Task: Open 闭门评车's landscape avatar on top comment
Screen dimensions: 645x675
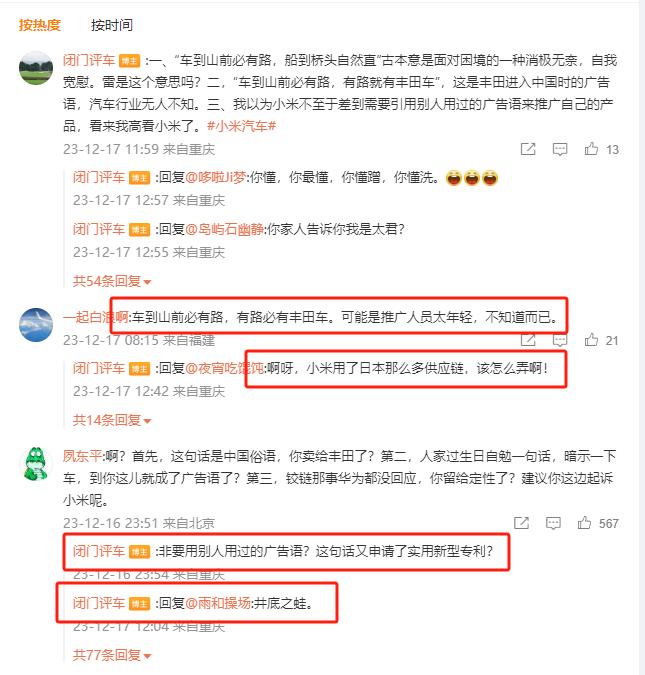Action: pos(36,68)
